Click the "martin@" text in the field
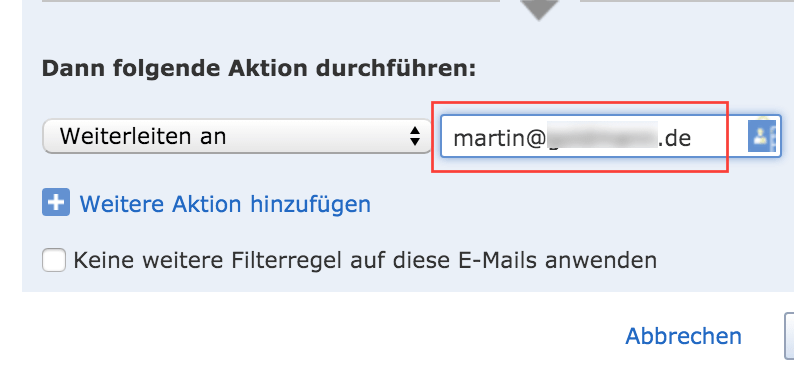This screenshot has width=794, height=372. 498,138
